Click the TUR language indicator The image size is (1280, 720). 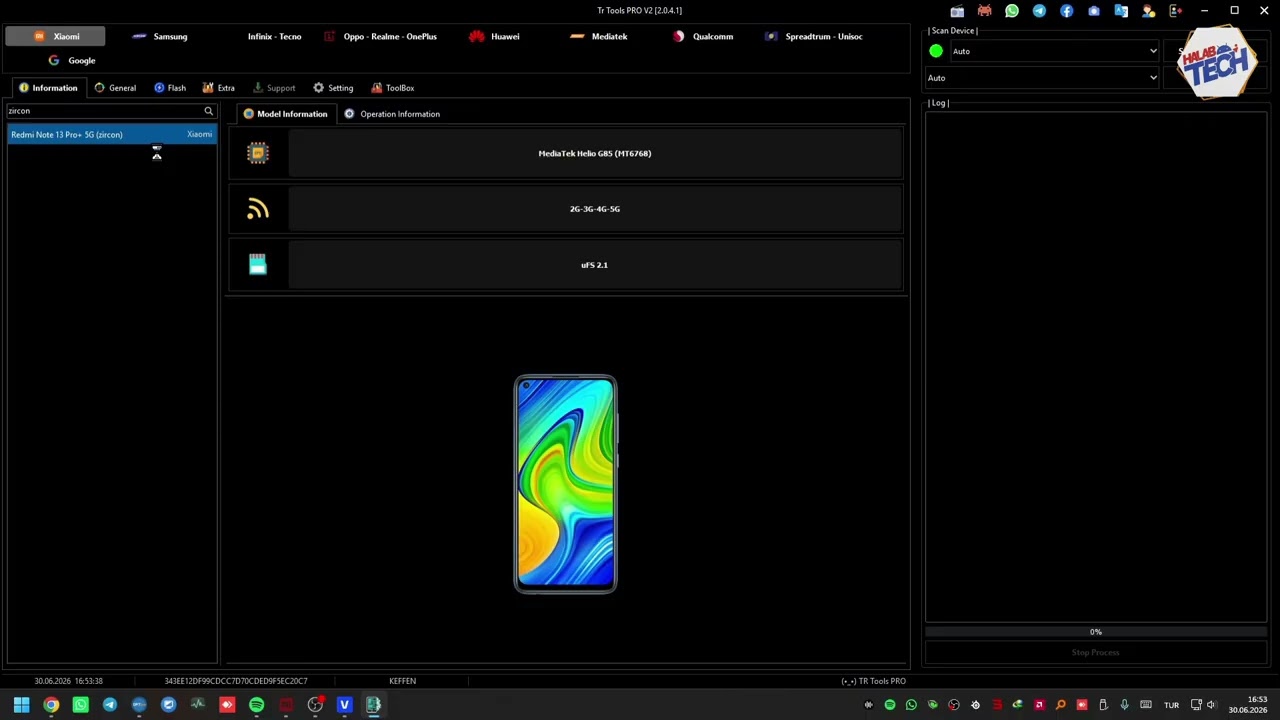point(1171,705)
